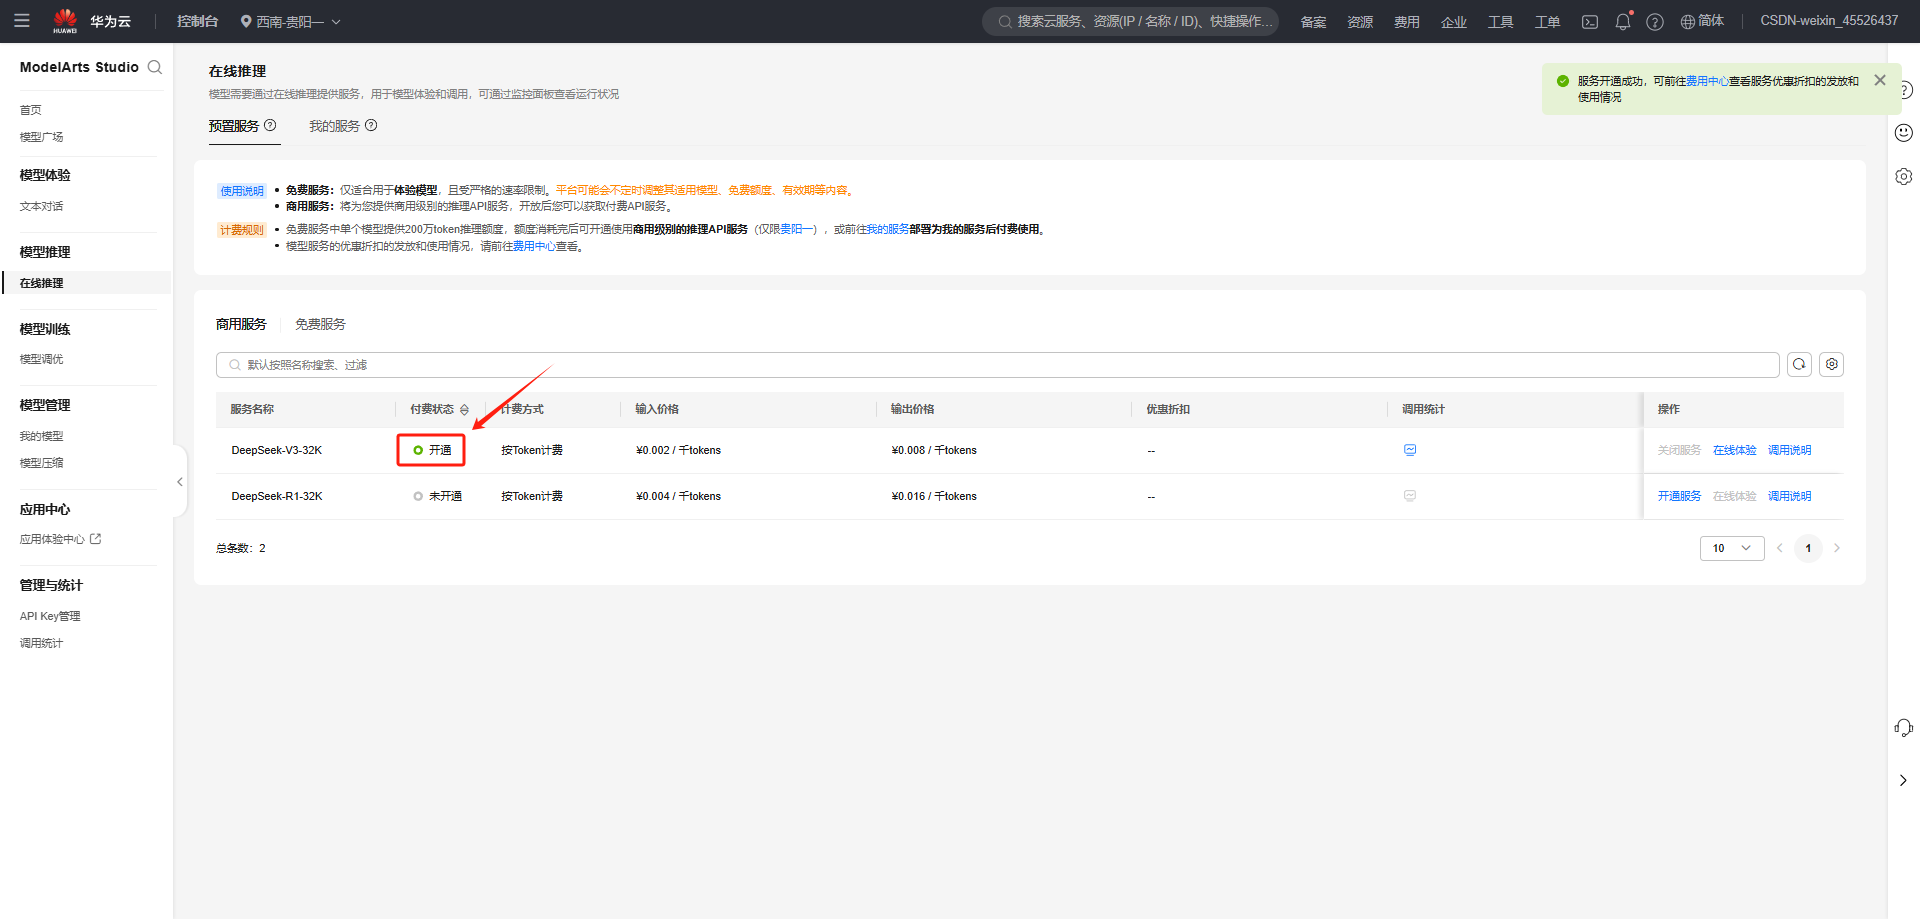Switch language via 简体 globe
Viewport: 1920px width, 919px height.
click(1702, 21)
